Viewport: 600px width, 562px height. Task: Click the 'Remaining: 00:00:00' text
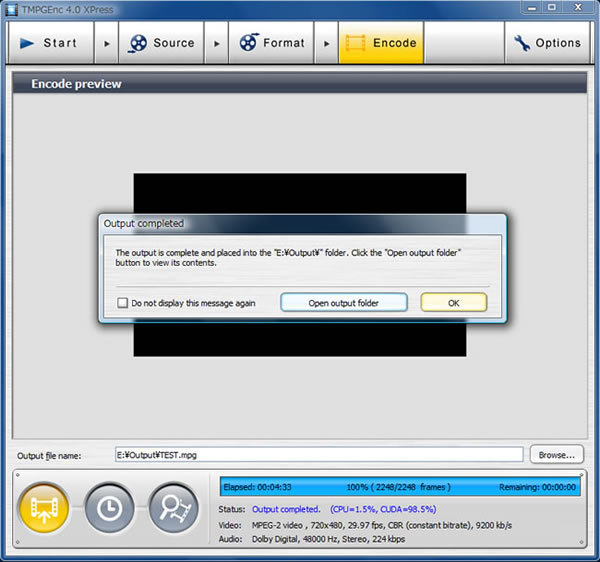click(537, 487)
